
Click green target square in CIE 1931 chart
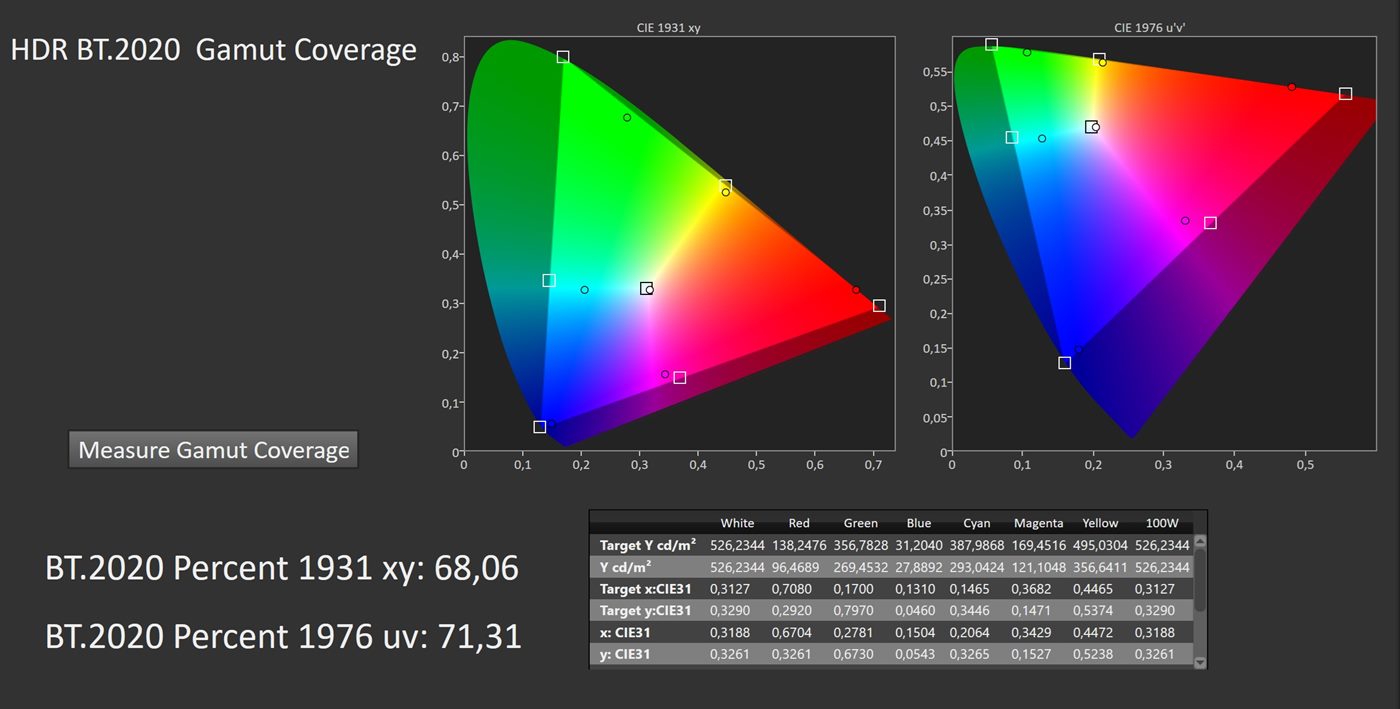(563, 57)
